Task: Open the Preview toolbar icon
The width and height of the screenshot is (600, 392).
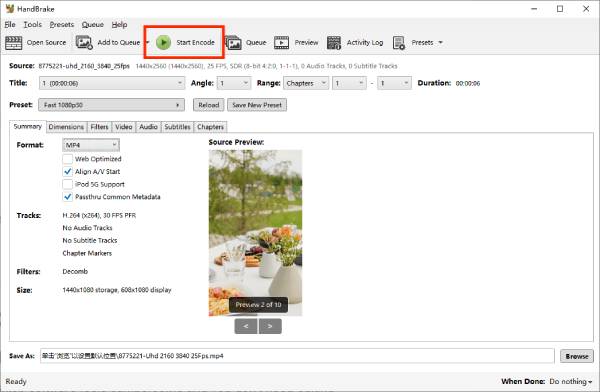Action: point(281,42)
